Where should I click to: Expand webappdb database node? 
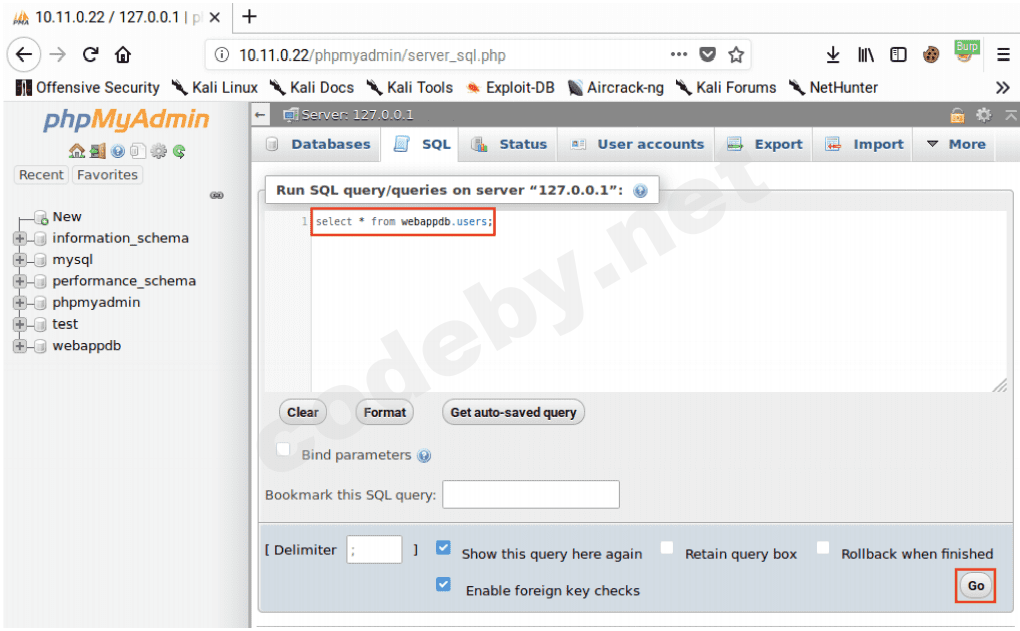pos(20,345)
